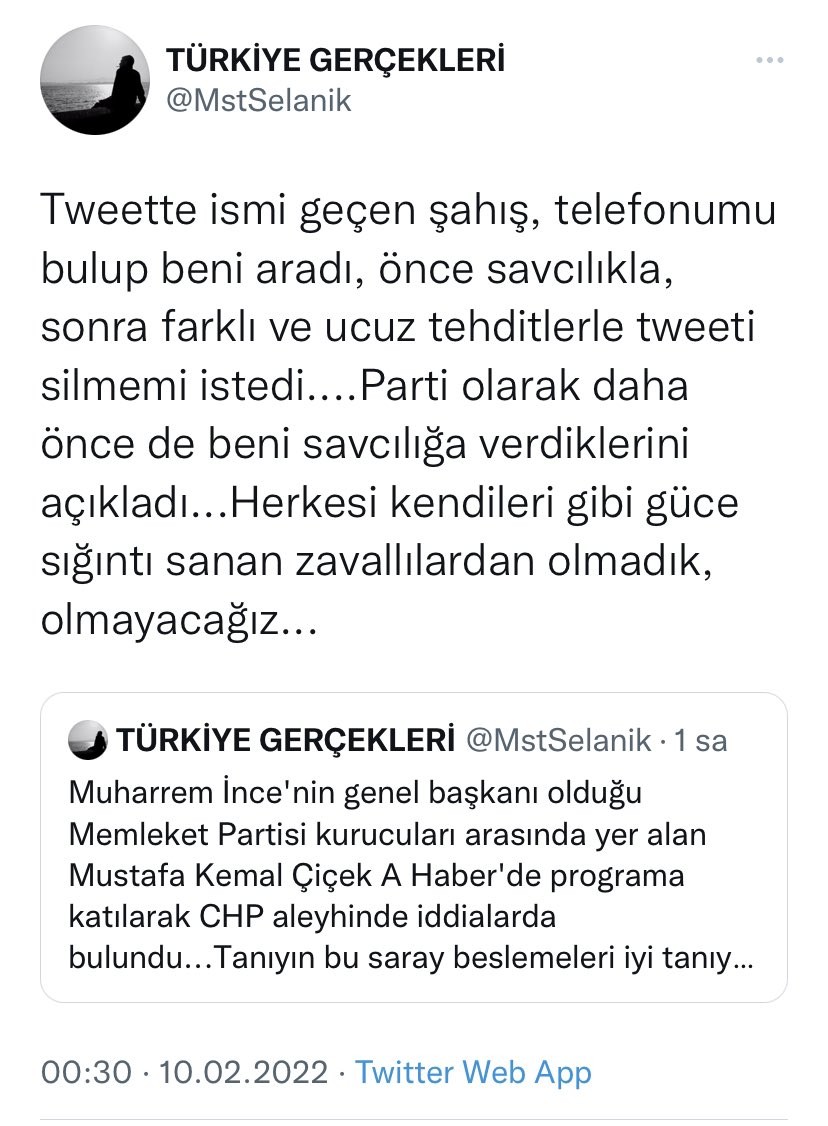Click the bold header name TÜRKİYE GERÇEKLERİ
This screenshot has width=828, height=1126.
click(335, 61)
